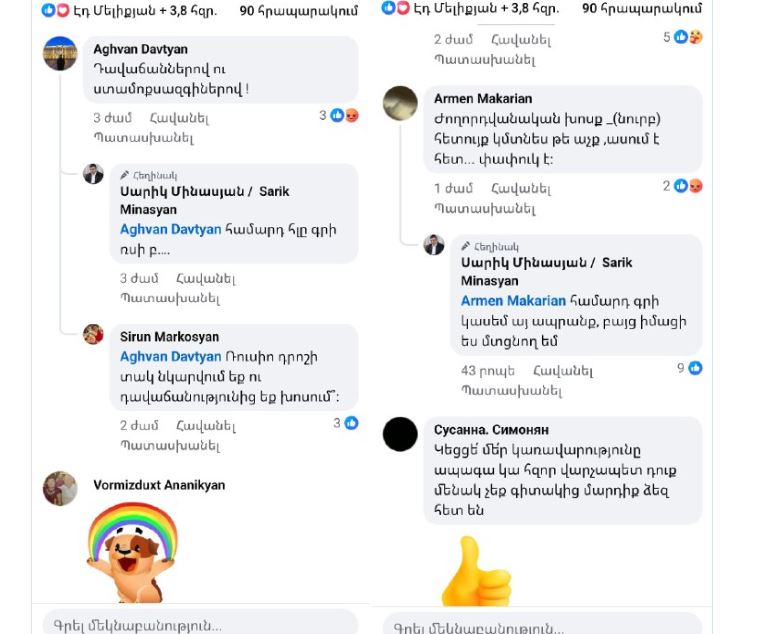Screen dimensions: 763x634
Task: Click the reactions on Armen Makarian's comment
Action: coord(689,186)
